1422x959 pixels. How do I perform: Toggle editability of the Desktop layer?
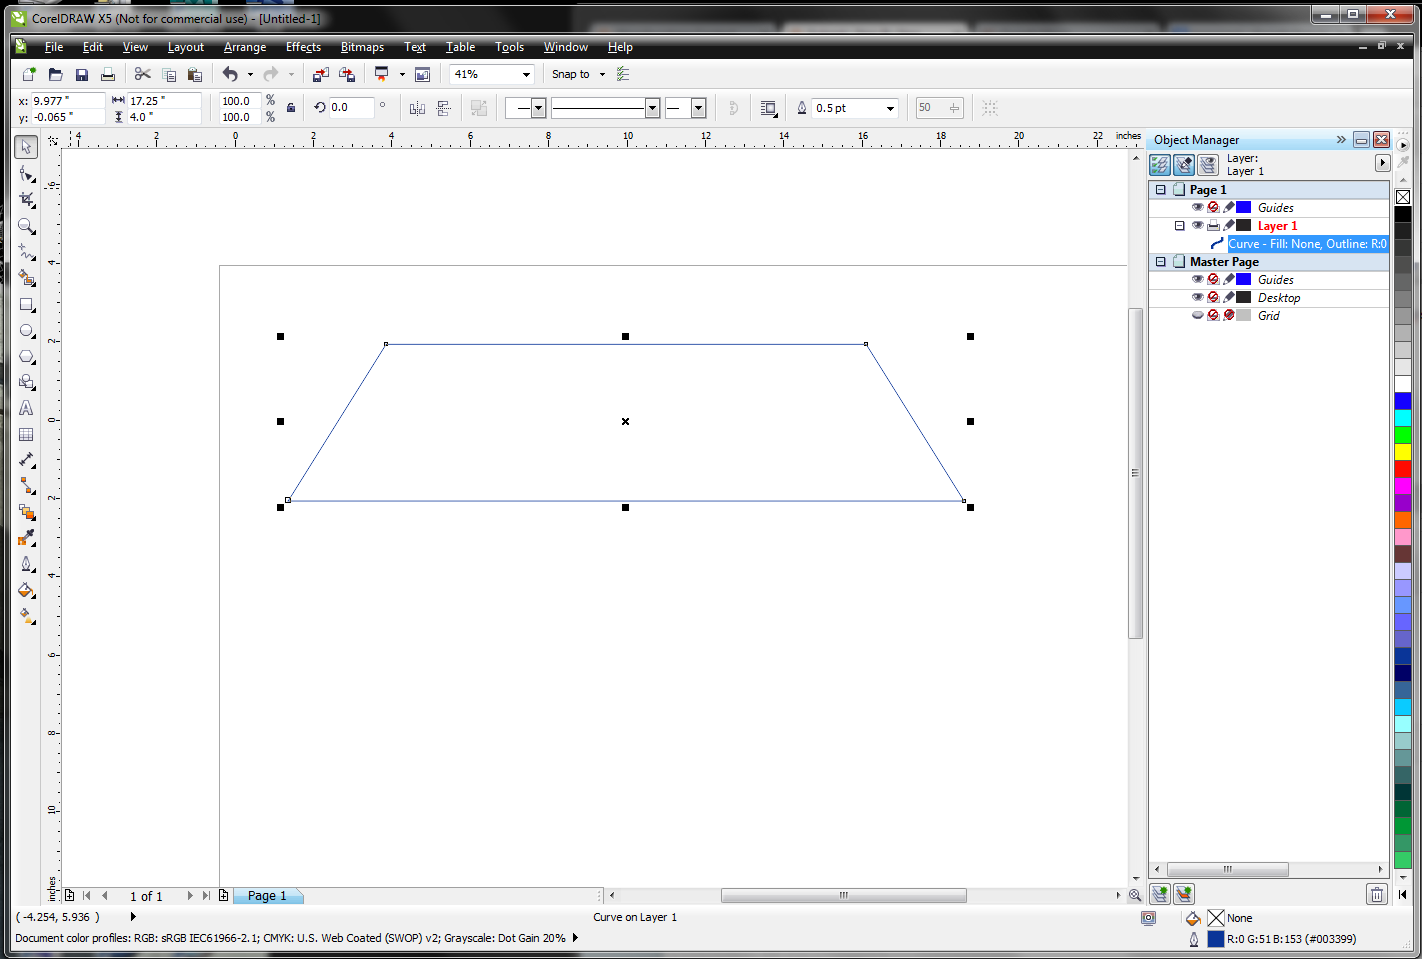tap(1229, 298)
